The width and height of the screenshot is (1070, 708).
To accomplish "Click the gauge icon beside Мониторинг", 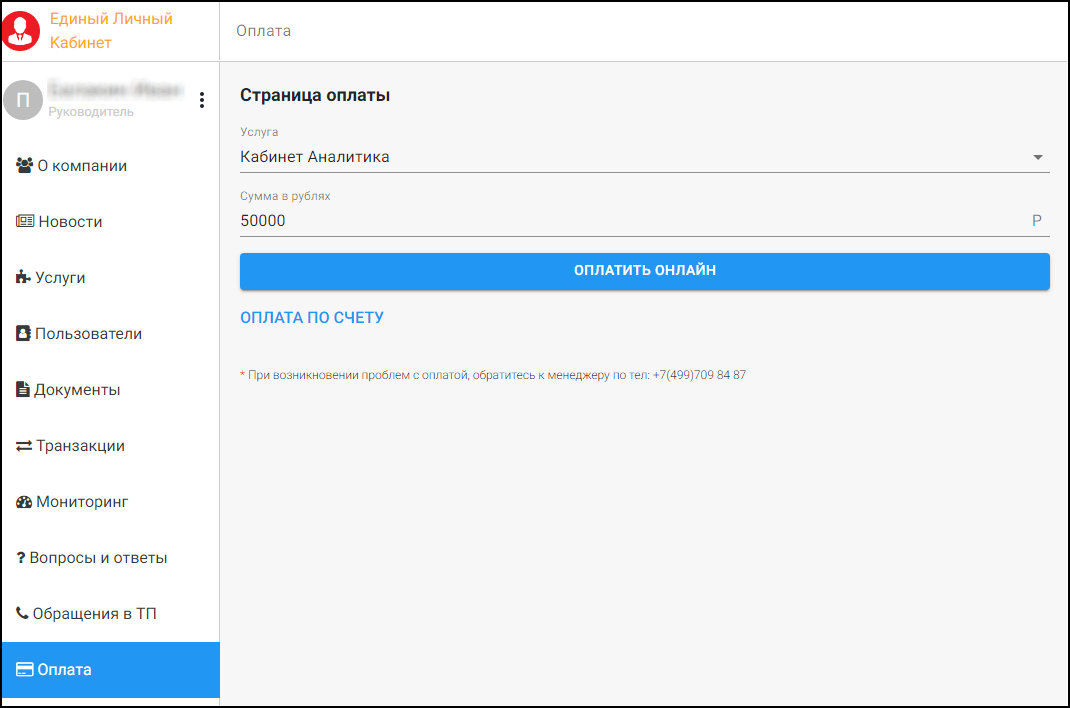I will coord(24,502).
